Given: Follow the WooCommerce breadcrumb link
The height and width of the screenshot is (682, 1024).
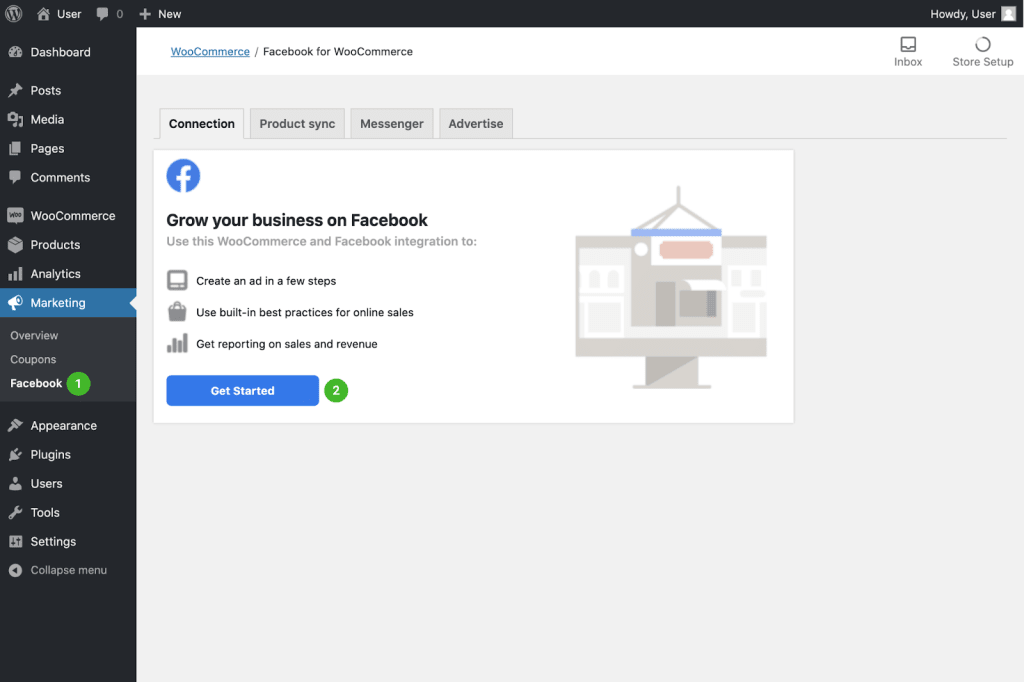Looking at the screenshot, I should (210, 52).
